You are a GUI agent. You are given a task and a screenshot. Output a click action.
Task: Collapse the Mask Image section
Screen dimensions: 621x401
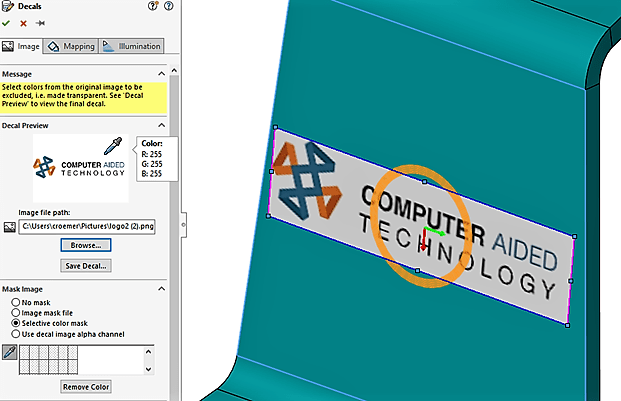coord(162,289)
